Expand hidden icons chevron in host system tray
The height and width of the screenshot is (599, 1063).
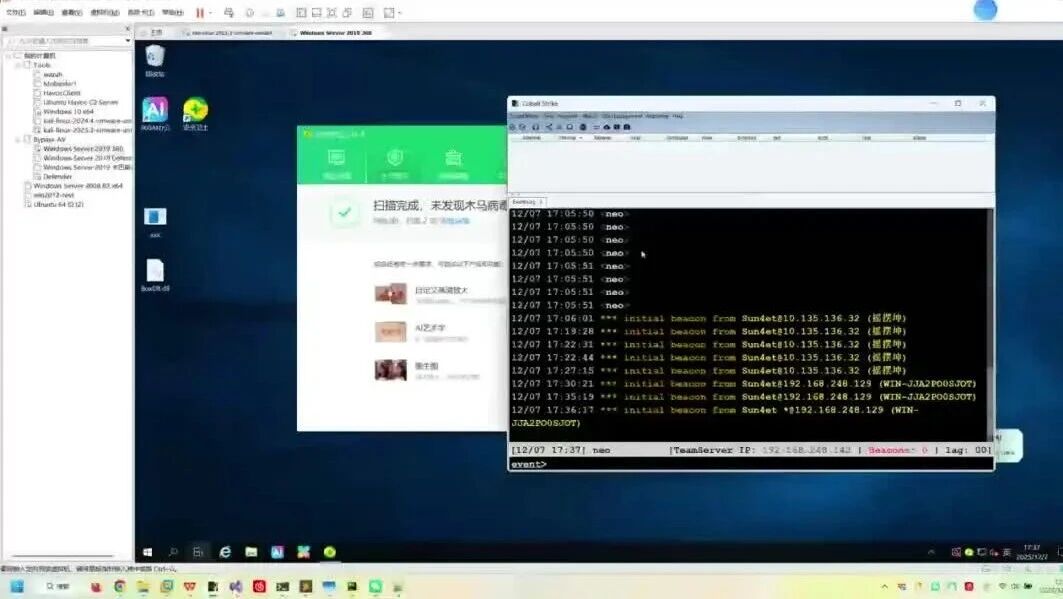(884, 586)
